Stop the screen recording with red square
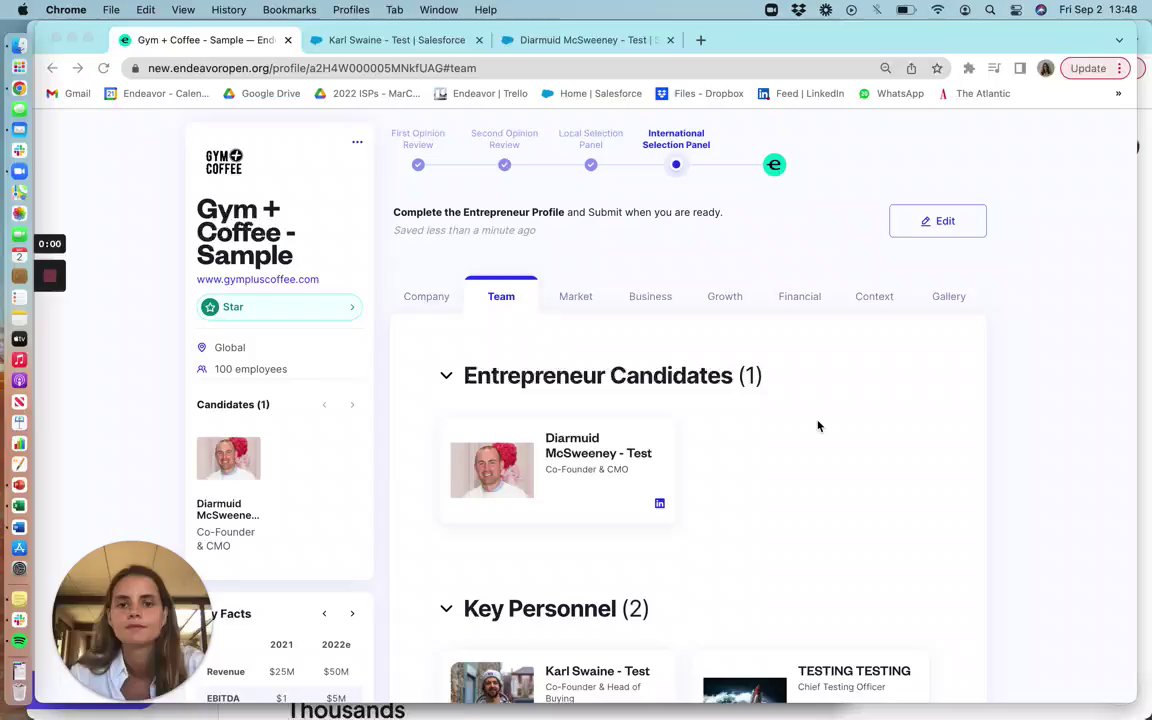Image resolution: width=1152 pixels, height=720 pixels. coord(50,276)
